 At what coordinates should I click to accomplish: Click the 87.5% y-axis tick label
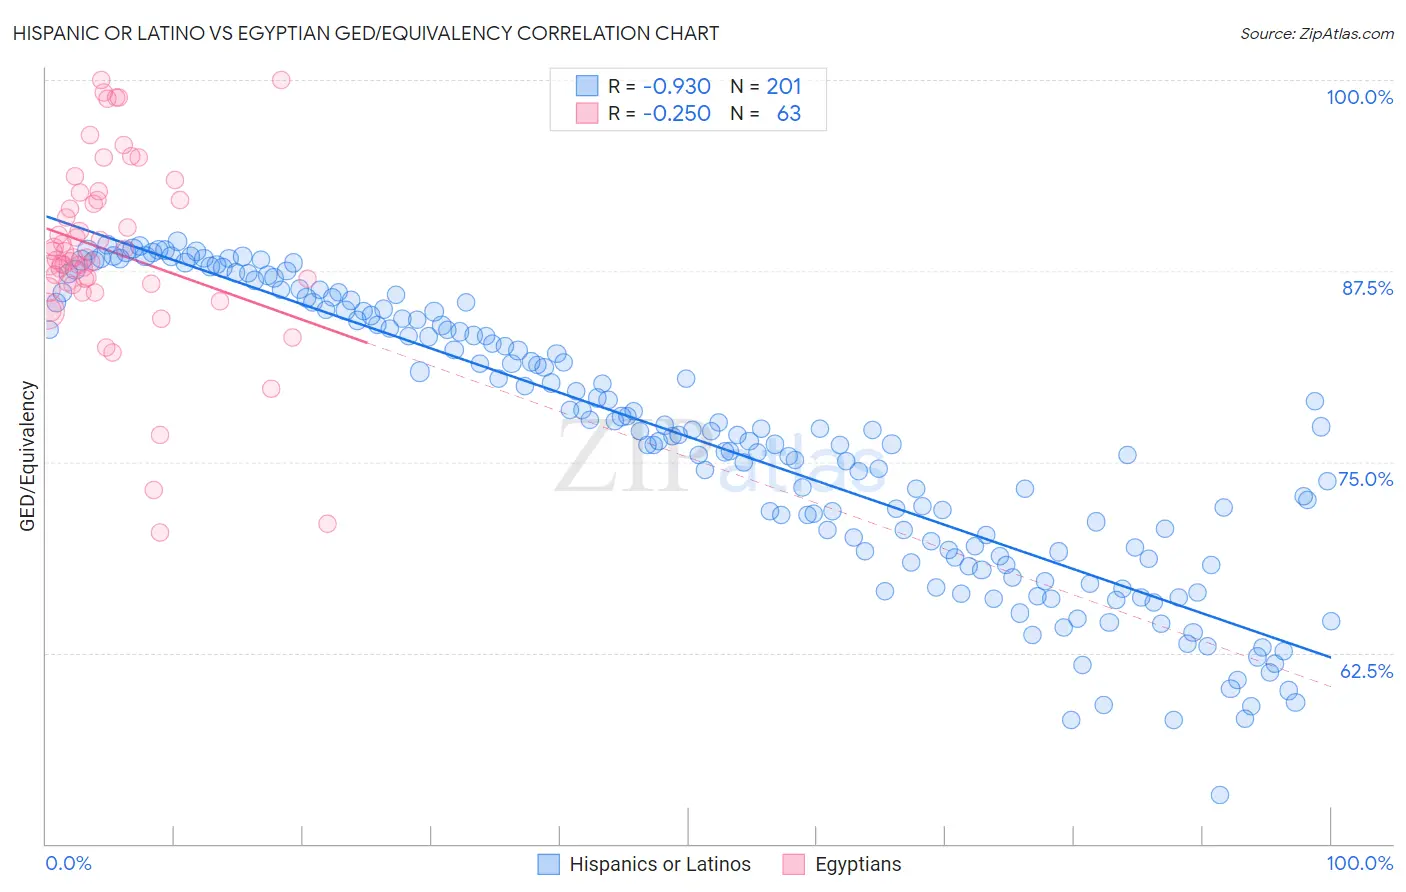tap(1367, 288)
